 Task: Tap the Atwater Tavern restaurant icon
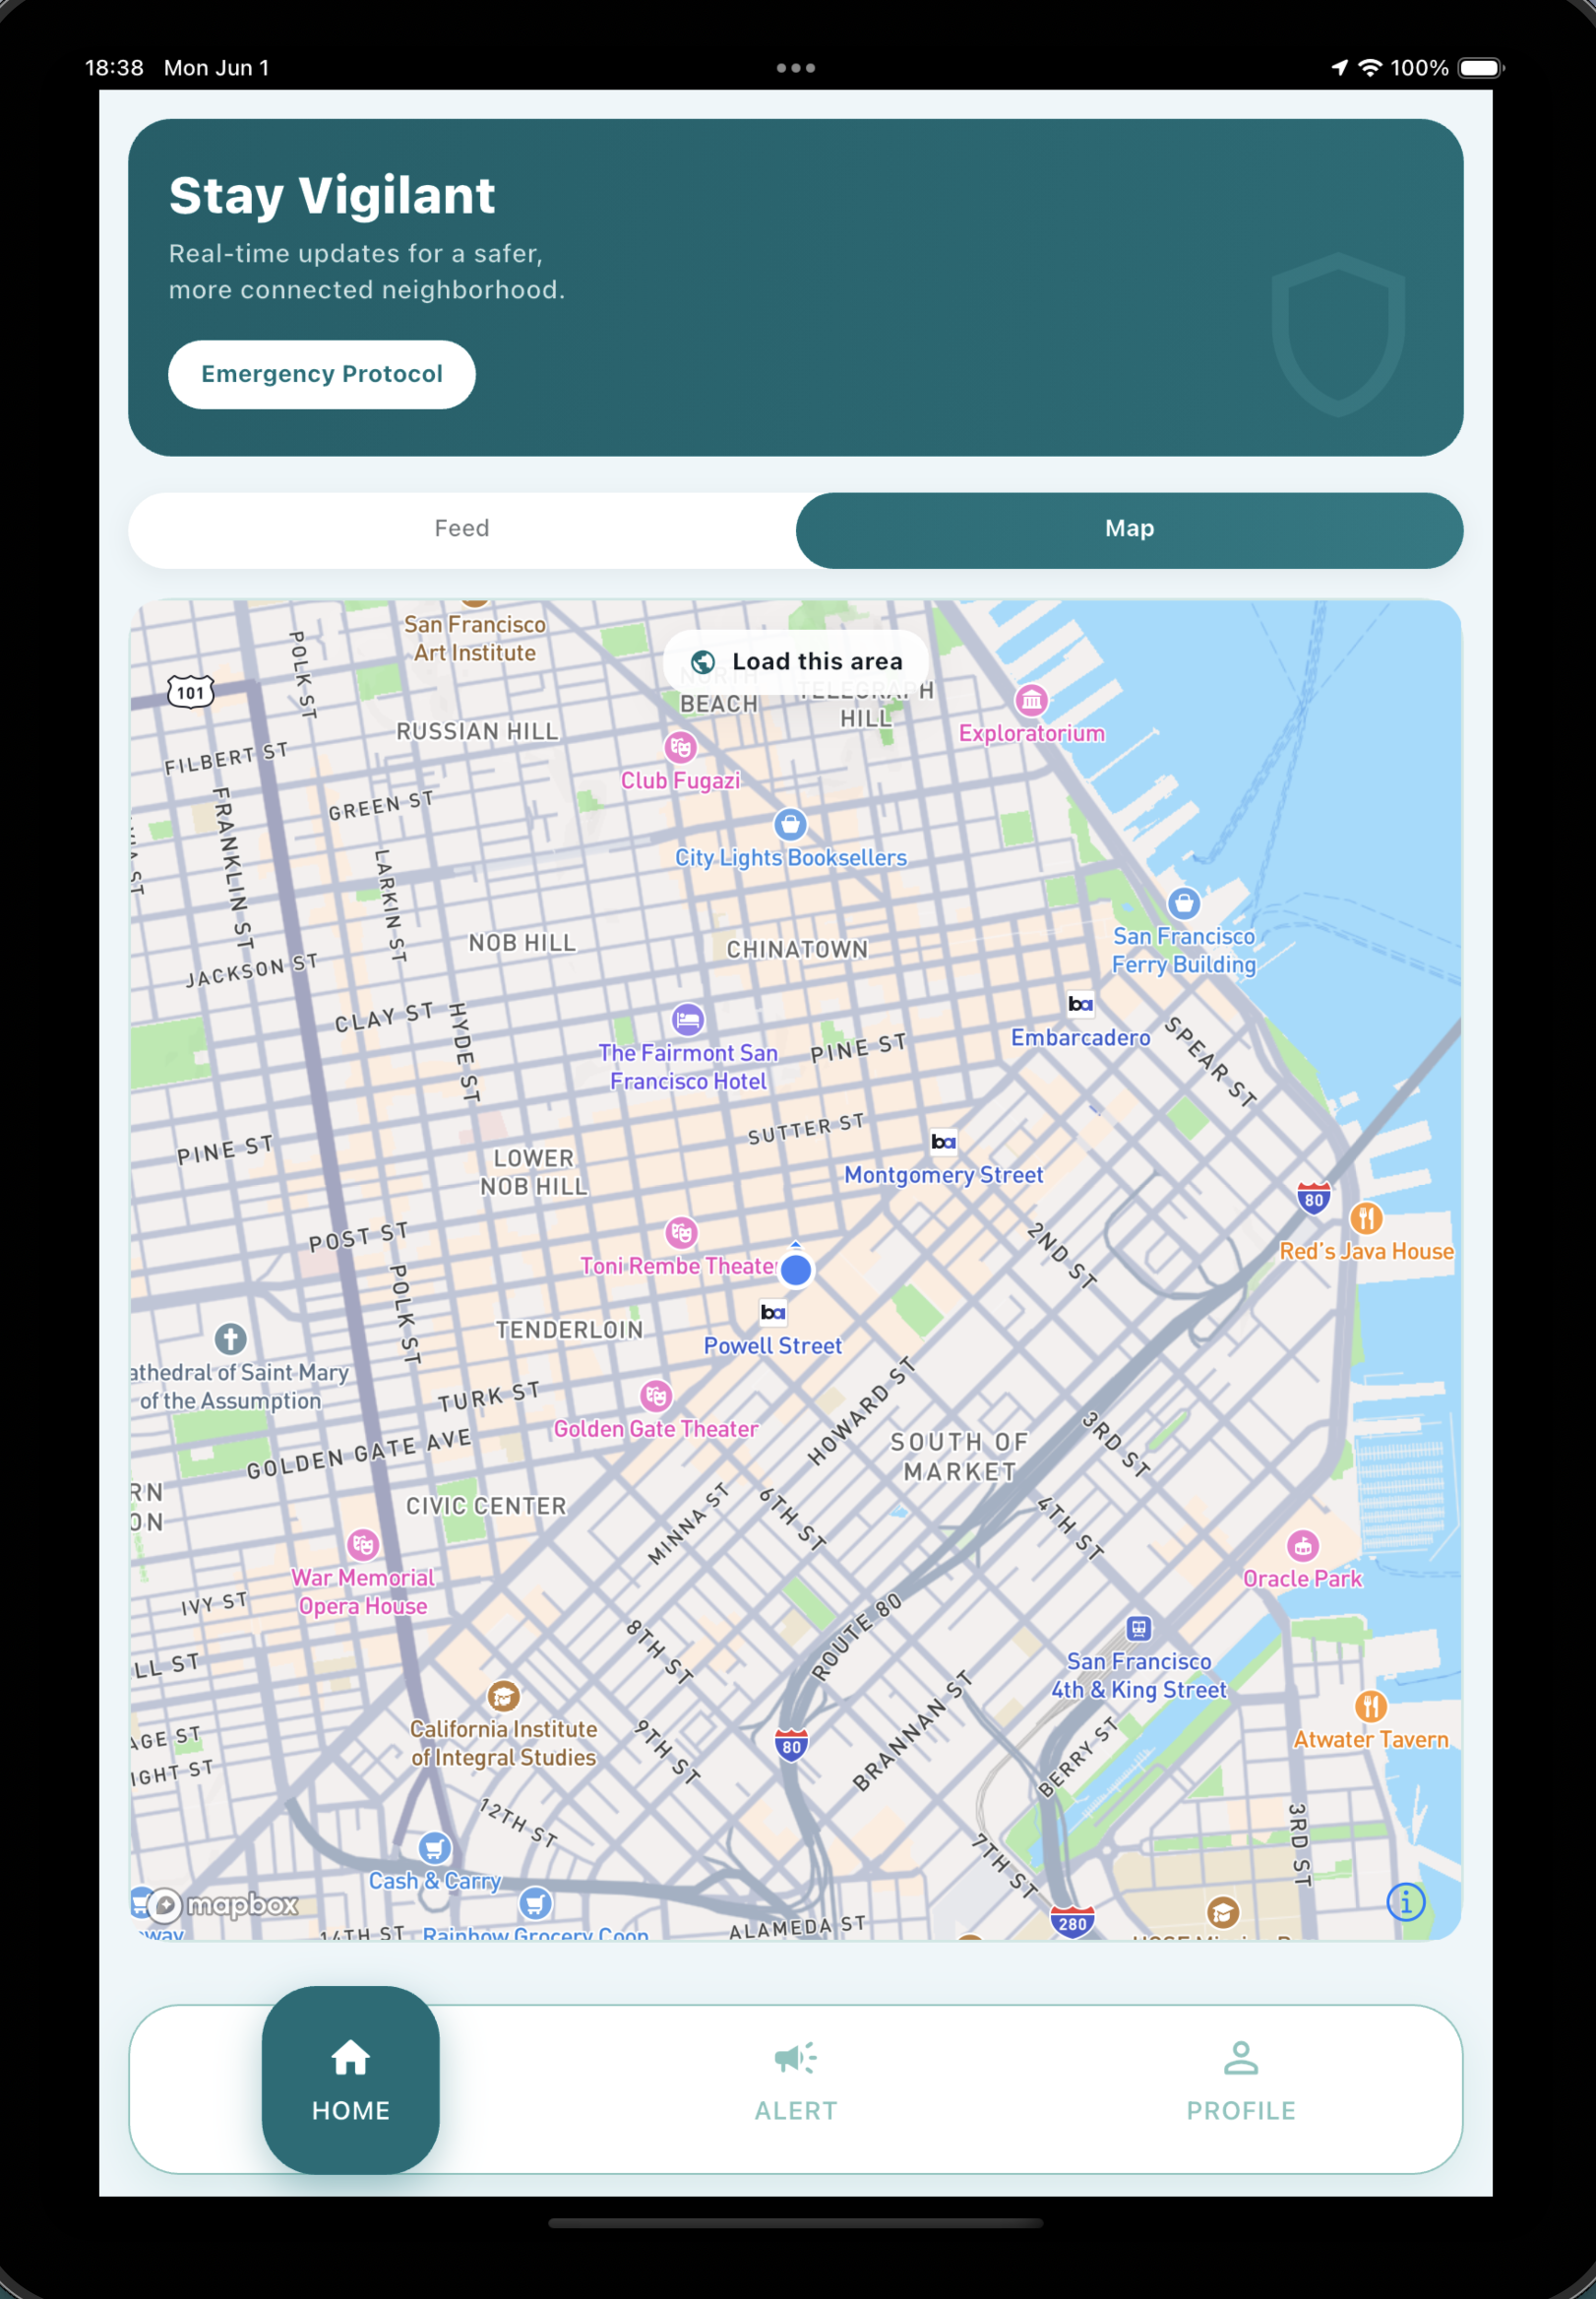point(1370,1706)
